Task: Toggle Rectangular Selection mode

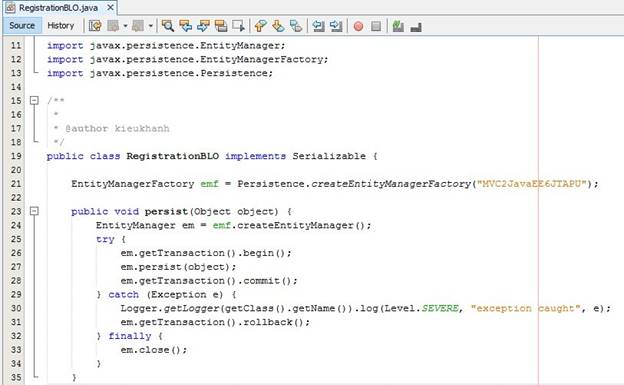Action: (x=238, y=26)
